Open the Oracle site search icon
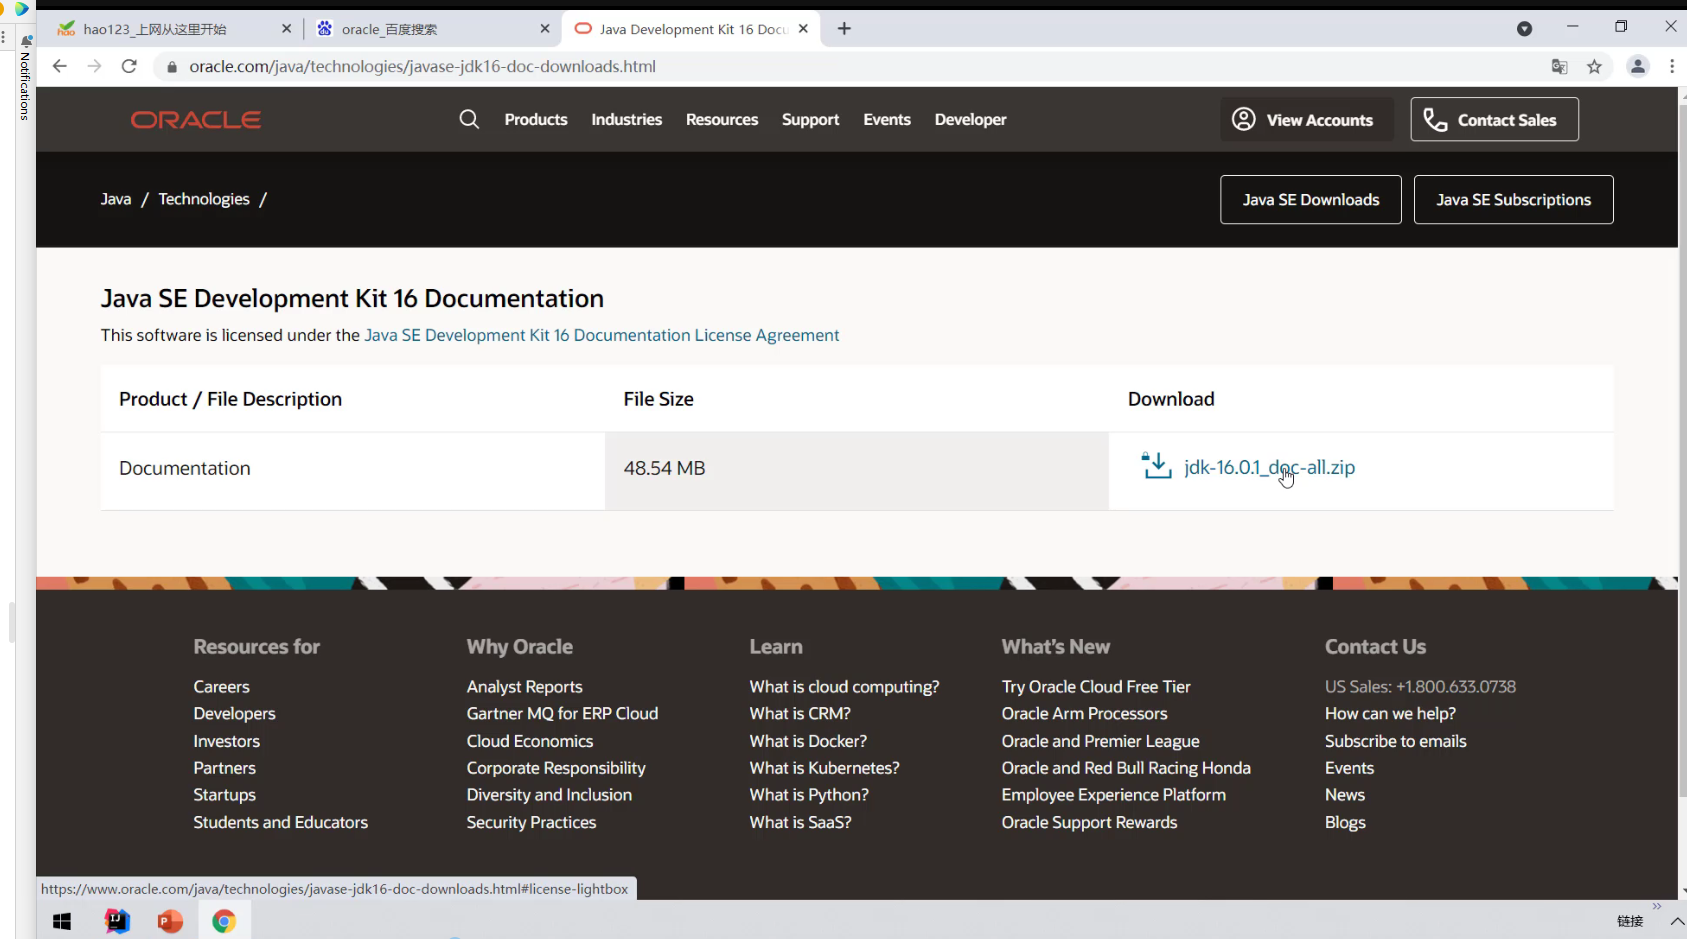Viewport: 1687px width, 939px height. pyautogui.click(x=469, y=120)
